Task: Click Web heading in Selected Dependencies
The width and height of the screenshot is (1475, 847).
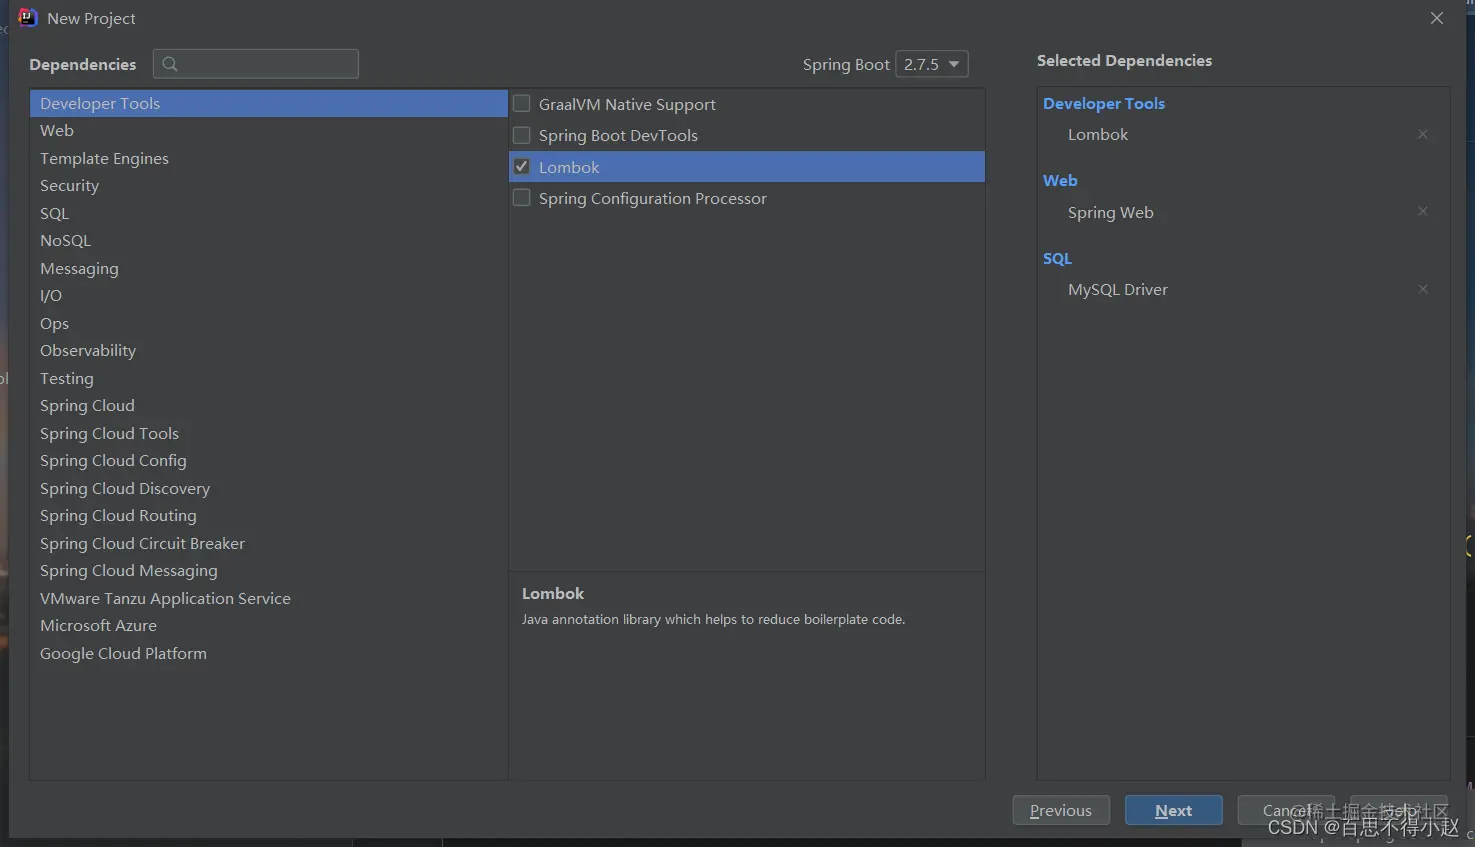Action: [1060, 180]
